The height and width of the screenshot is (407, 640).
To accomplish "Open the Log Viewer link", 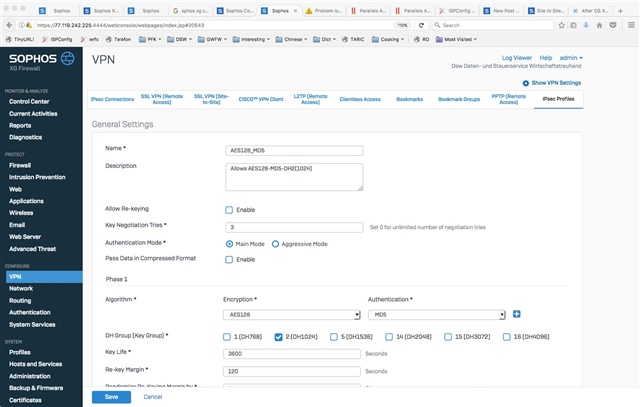I will tap(517, 58).
